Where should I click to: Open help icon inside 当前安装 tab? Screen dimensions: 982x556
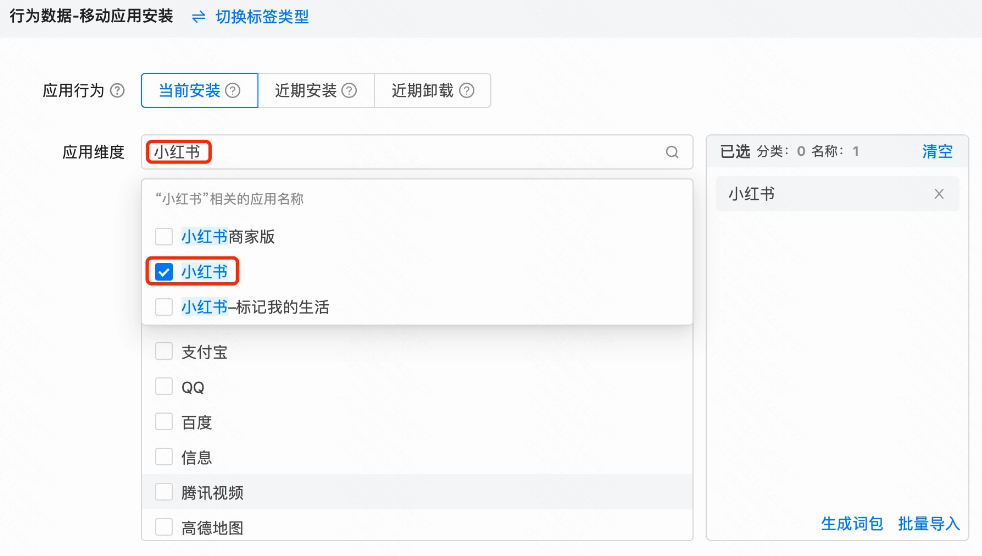233,91
